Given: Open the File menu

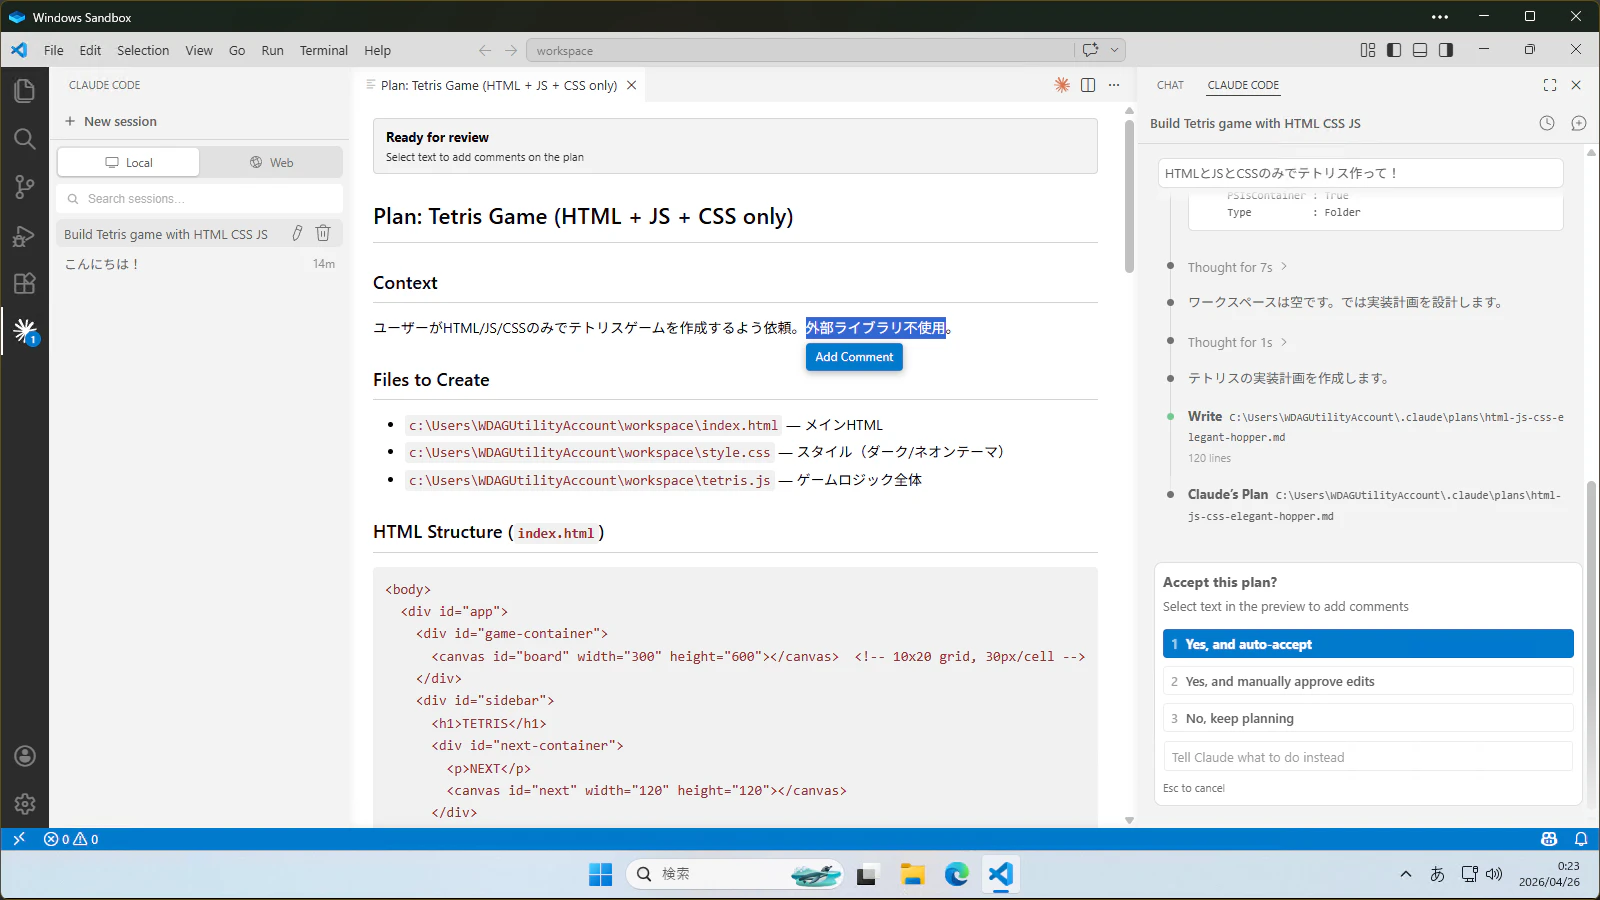Looking at the screenshot, I should [x=54, y=50].
